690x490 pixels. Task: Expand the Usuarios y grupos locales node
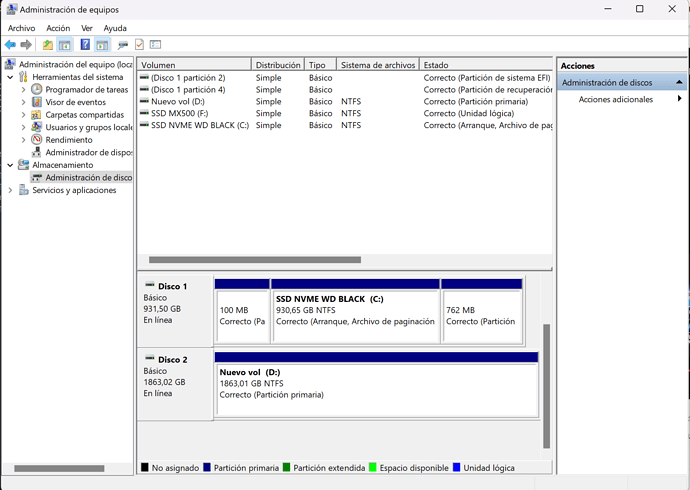click(23, 127)
